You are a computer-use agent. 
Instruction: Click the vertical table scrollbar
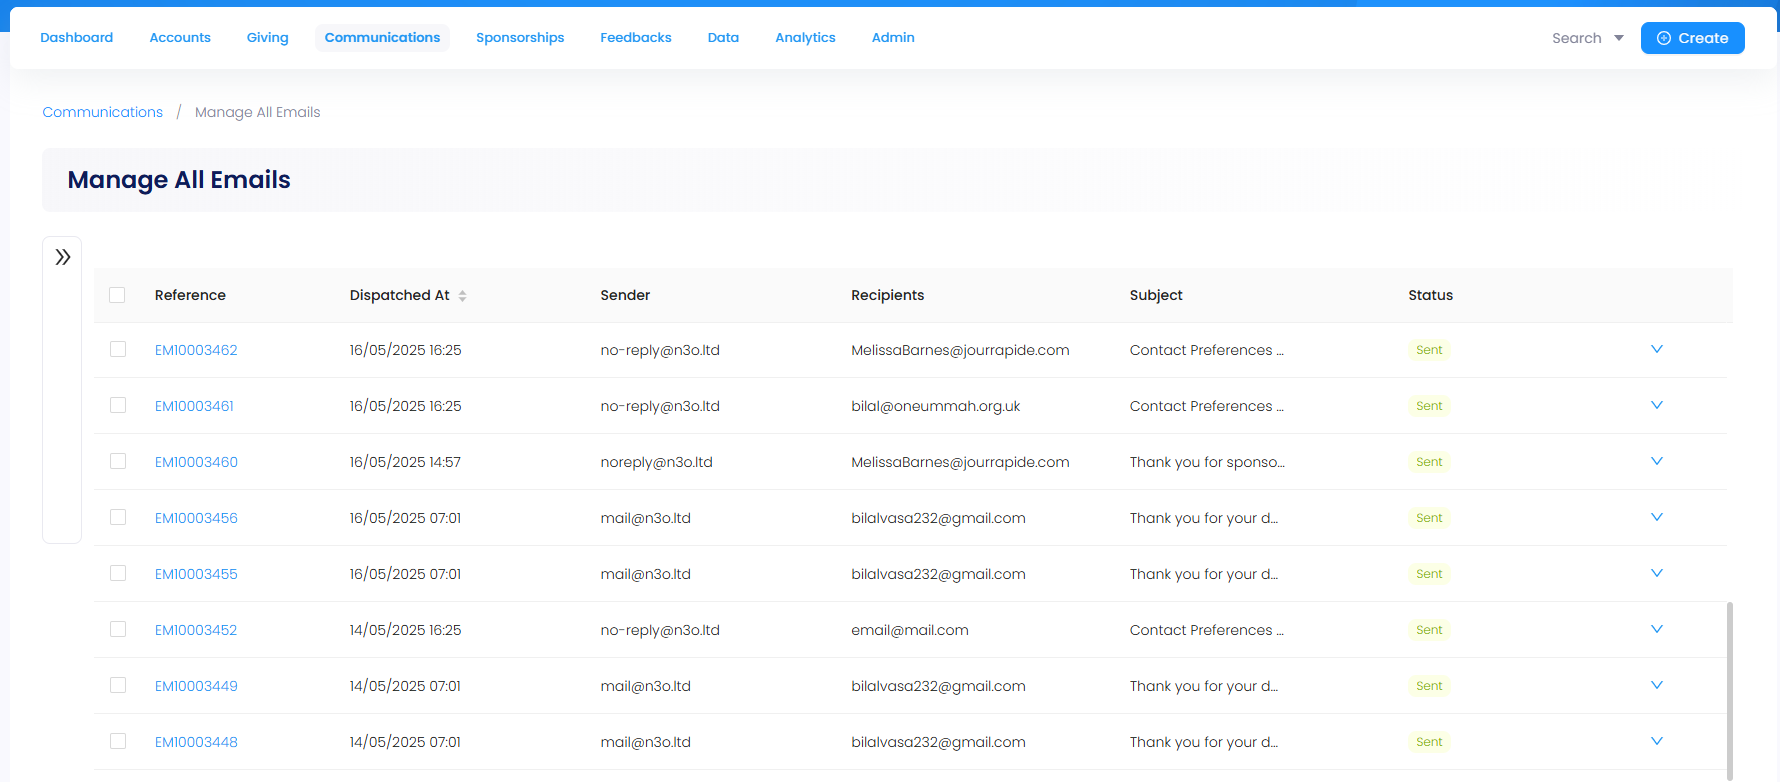[x=1730, y=690]
